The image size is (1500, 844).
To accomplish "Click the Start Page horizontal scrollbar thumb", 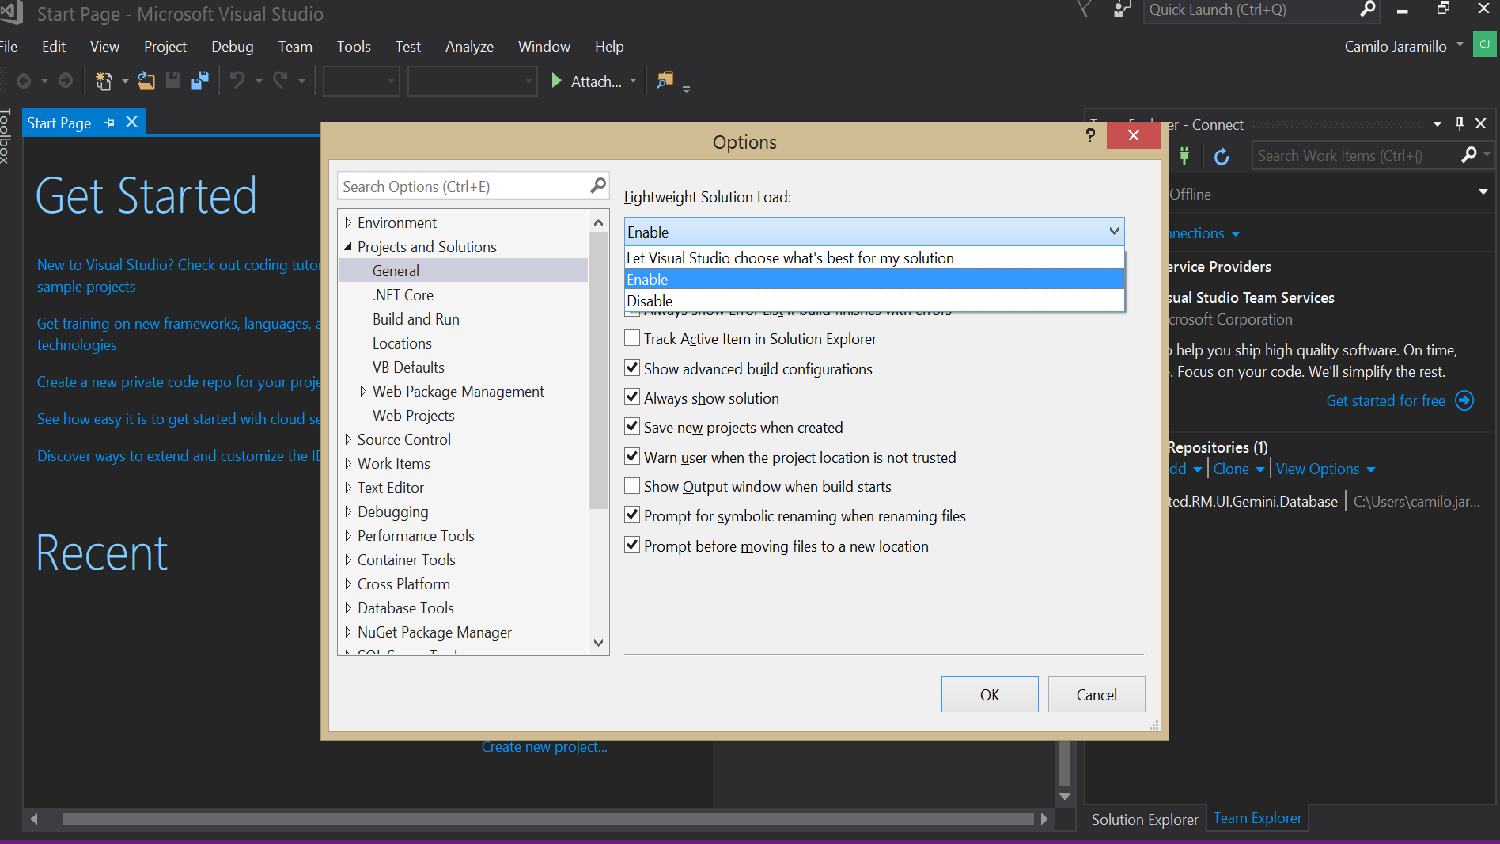I will (548, 819).
